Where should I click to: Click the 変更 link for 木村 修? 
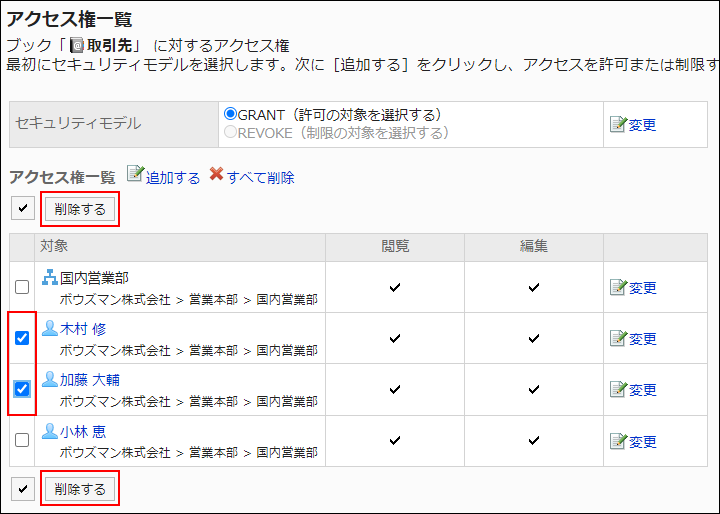click(x=642, y=339)
